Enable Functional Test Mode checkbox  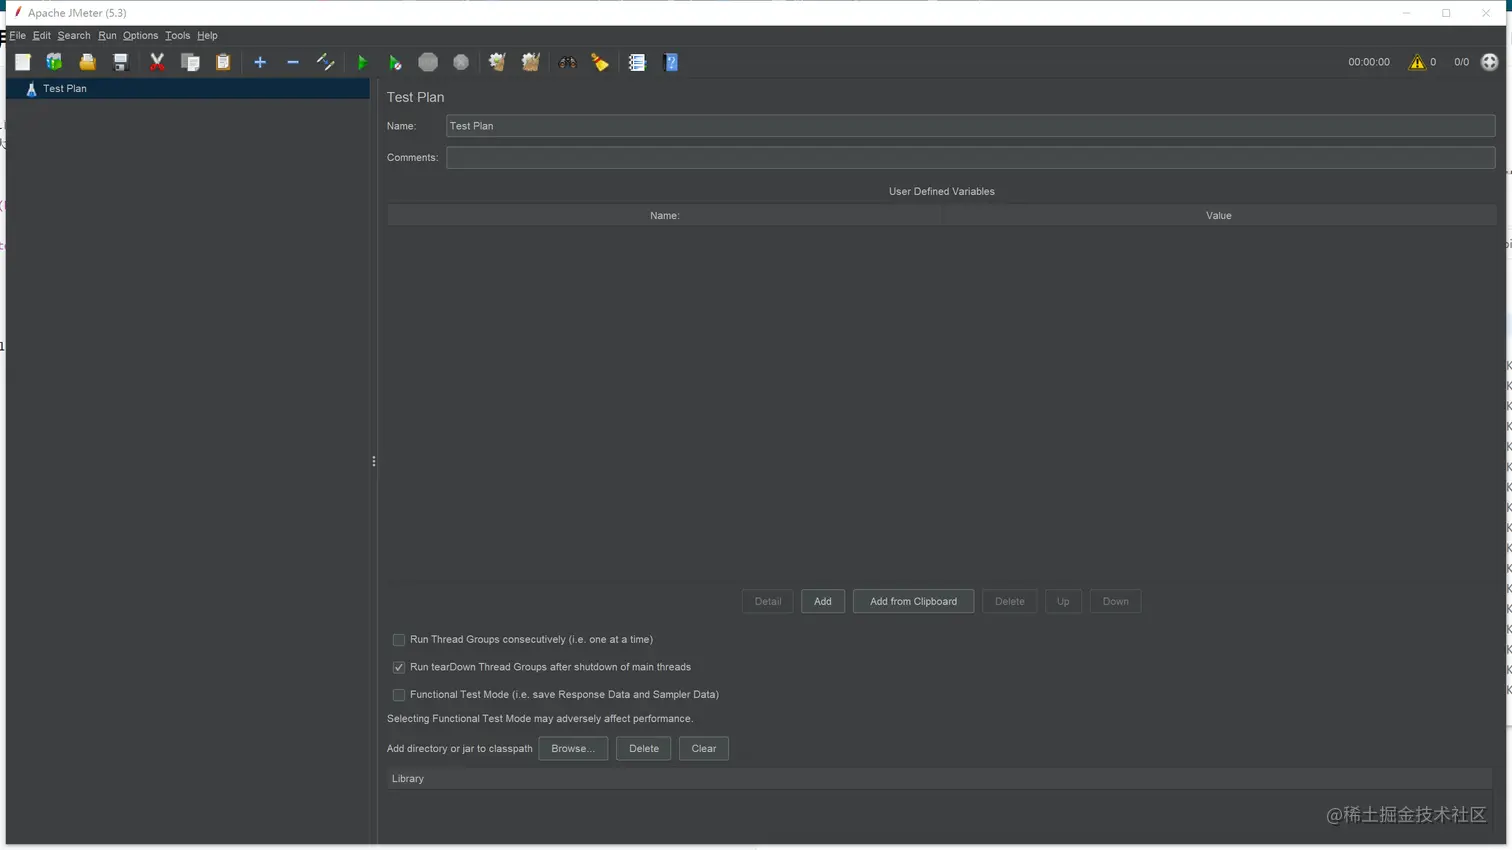[x=399, y=695]
